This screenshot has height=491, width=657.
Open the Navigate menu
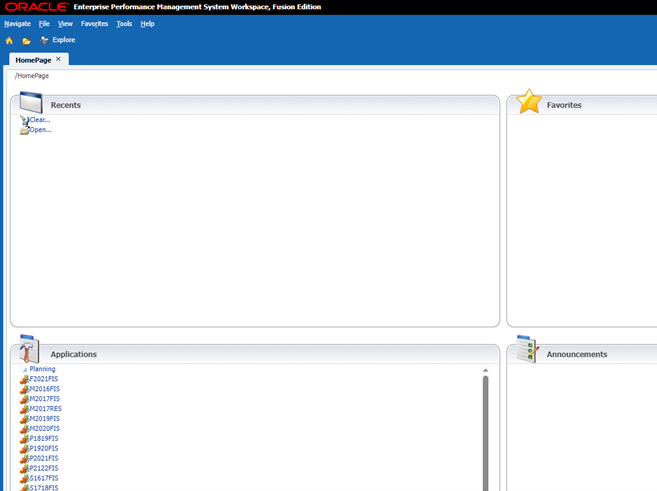pyautogui.click(x=17, y=23)
